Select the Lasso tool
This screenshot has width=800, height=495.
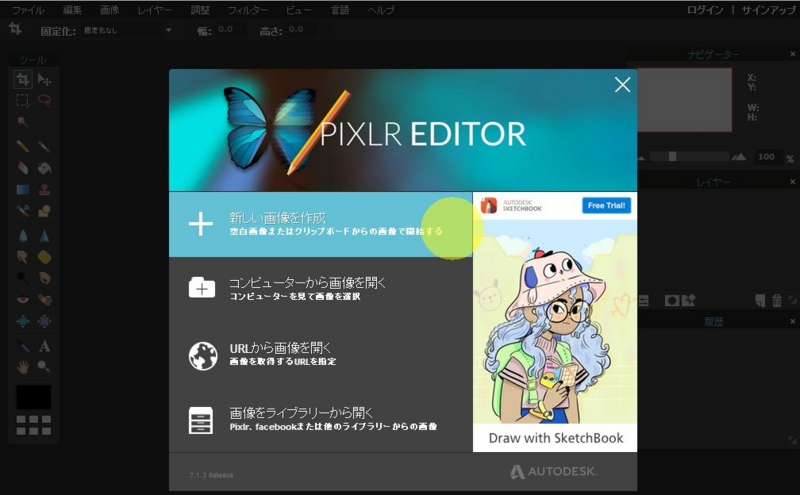44,101
